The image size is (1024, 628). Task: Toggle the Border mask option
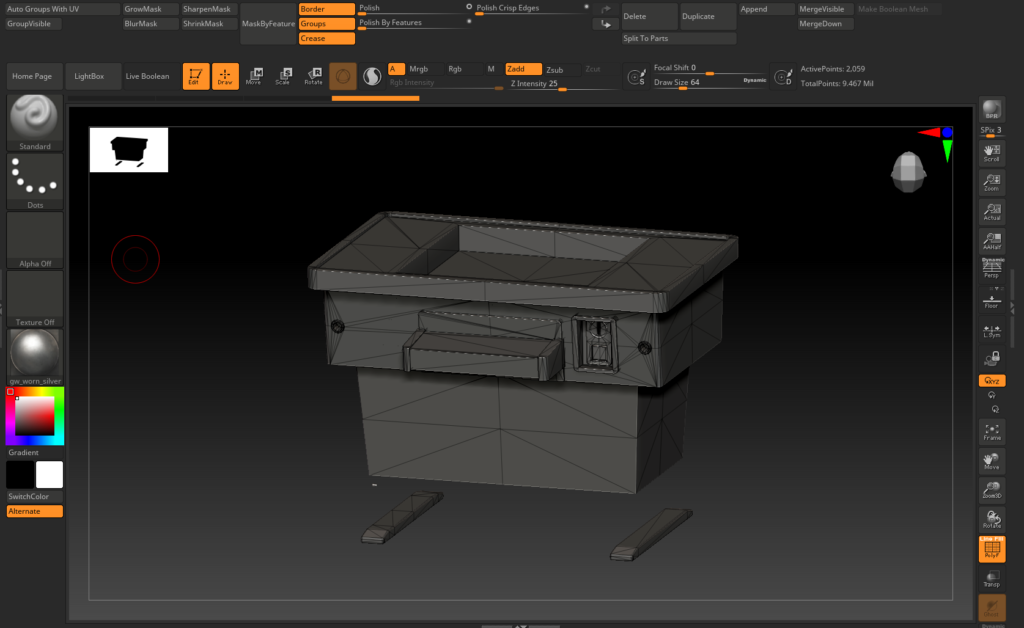pos(326,9)
